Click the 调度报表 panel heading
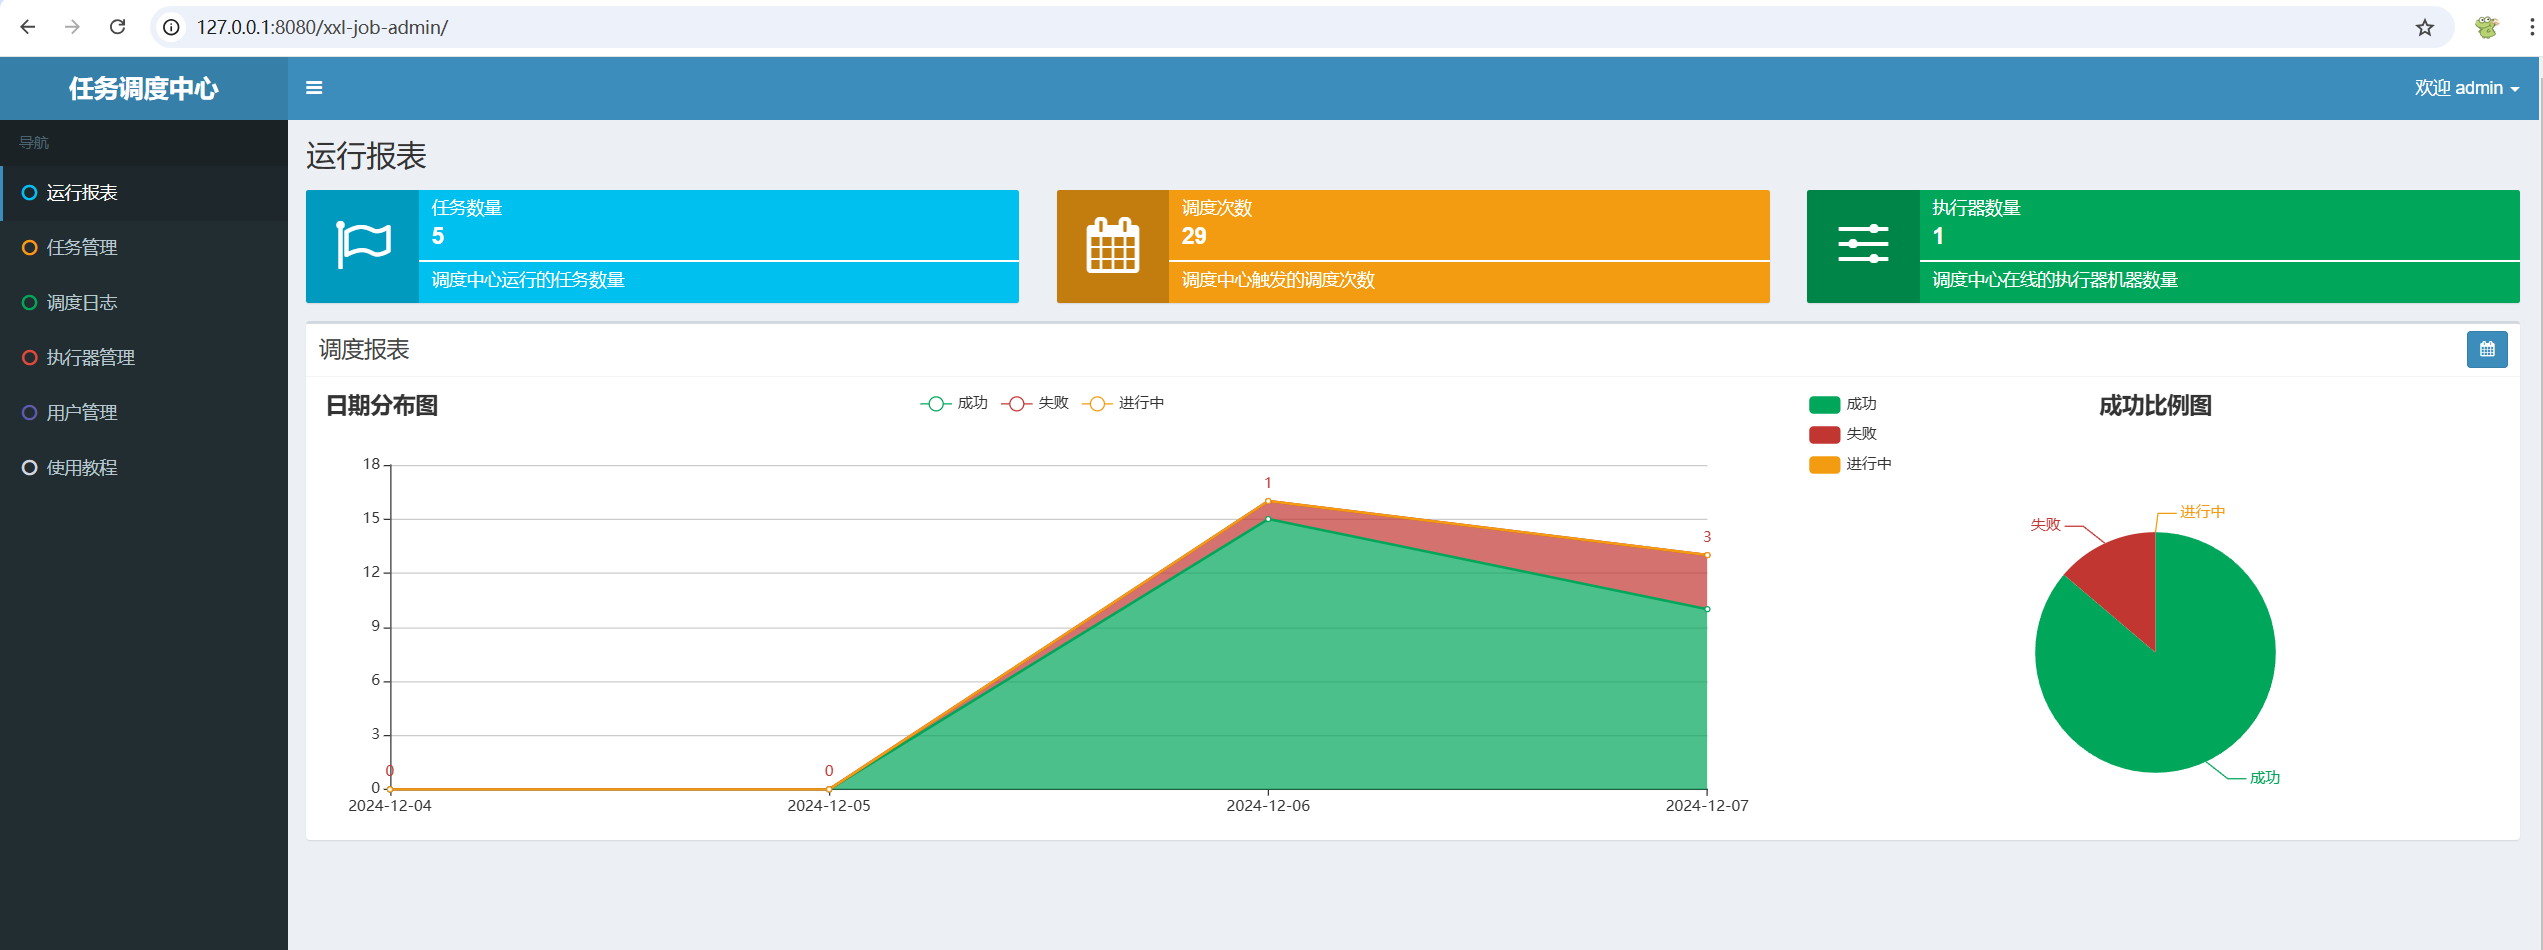This screenshot has height=950, width=2543. tap(364, 349)
